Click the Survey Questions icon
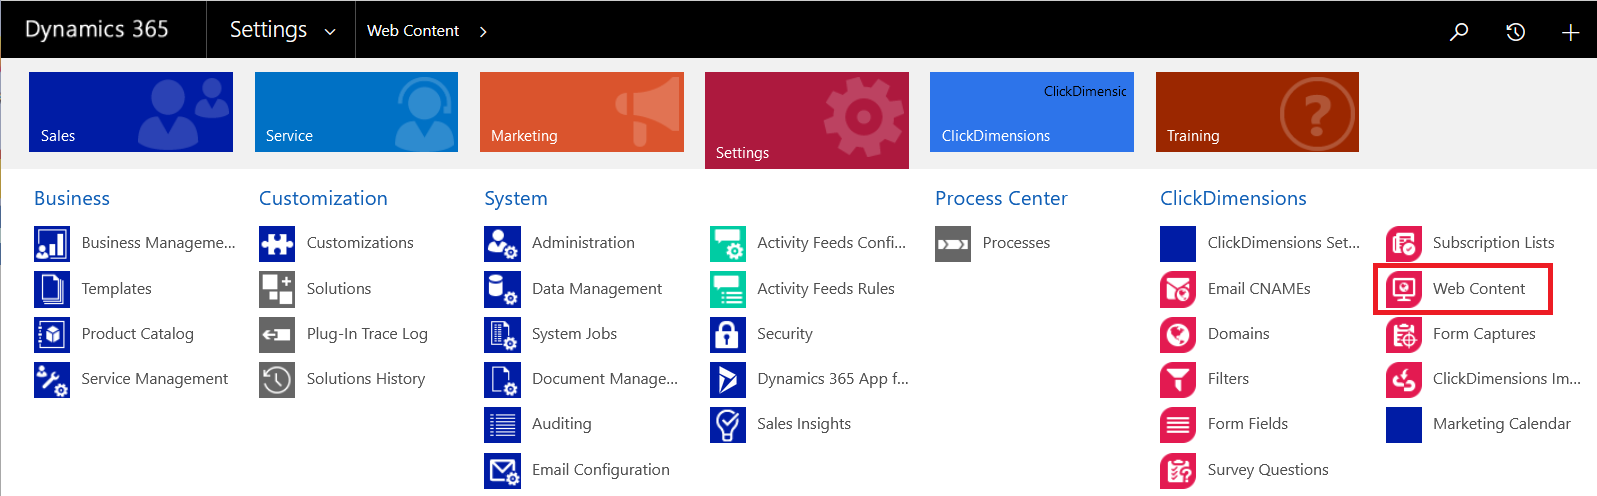 pos(1178,470)
